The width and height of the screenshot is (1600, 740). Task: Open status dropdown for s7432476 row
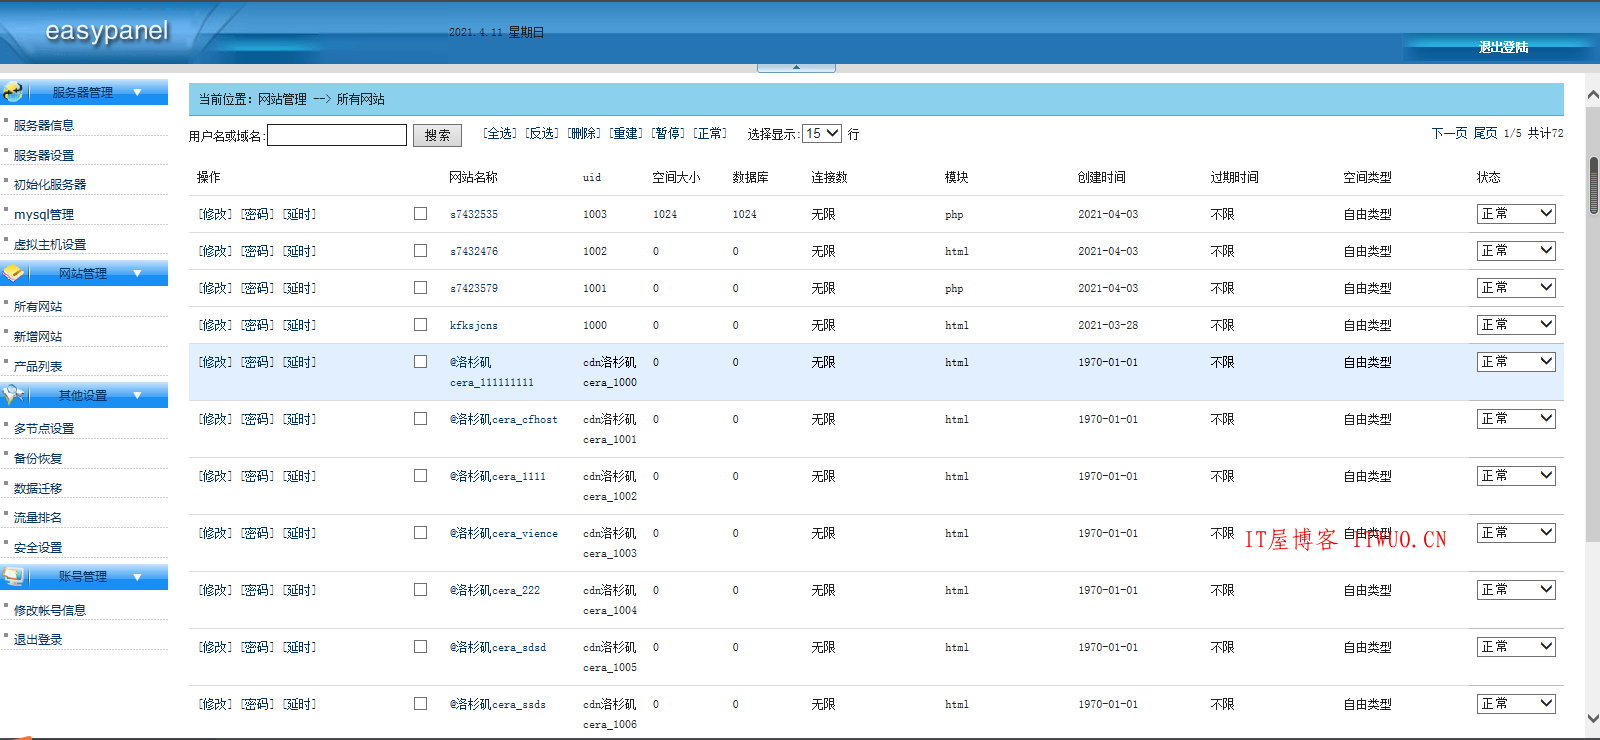click(x=1516, y=250)
